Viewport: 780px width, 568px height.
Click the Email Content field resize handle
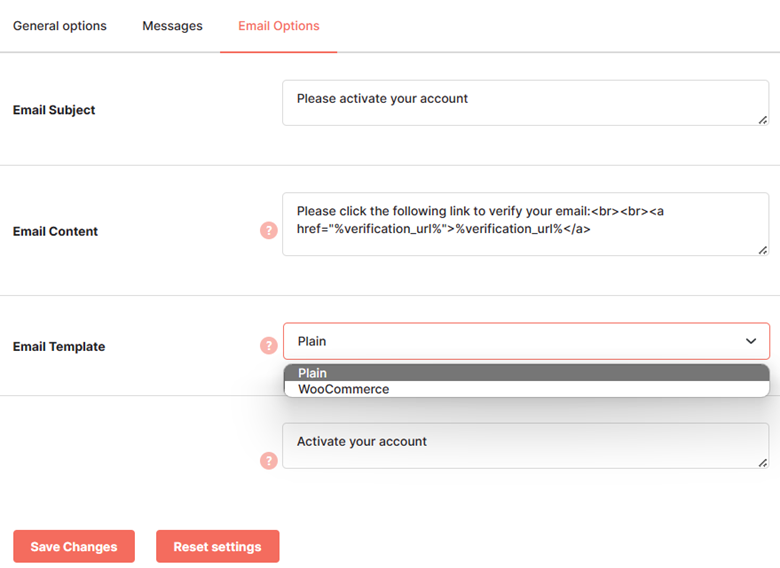(x=763, y=250)
